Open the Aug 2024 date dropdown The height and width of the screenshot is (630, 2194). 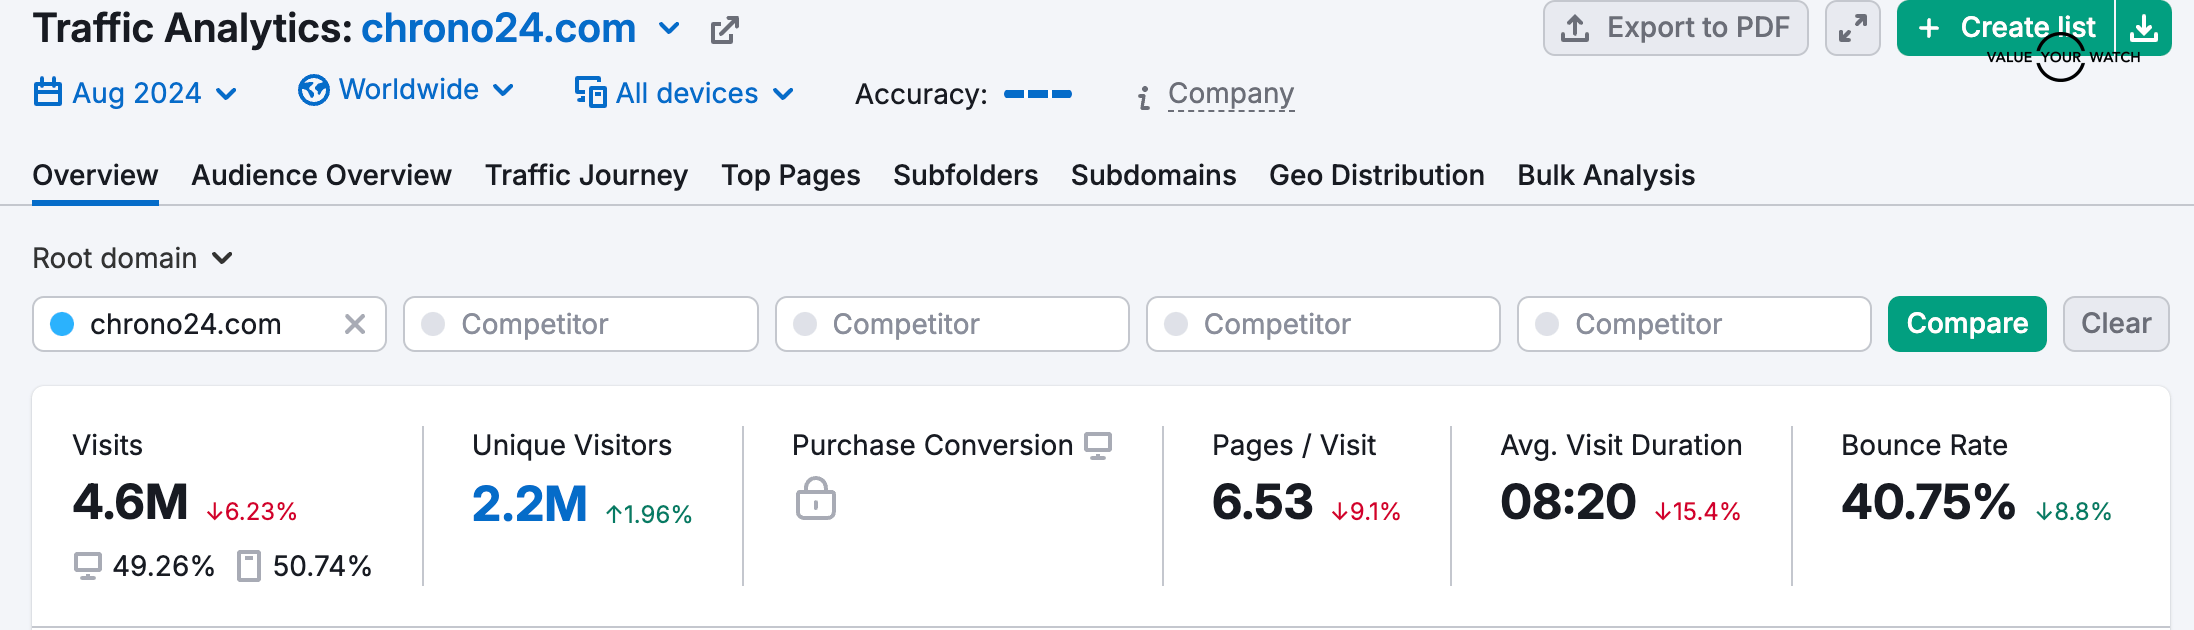click(136, 93)
